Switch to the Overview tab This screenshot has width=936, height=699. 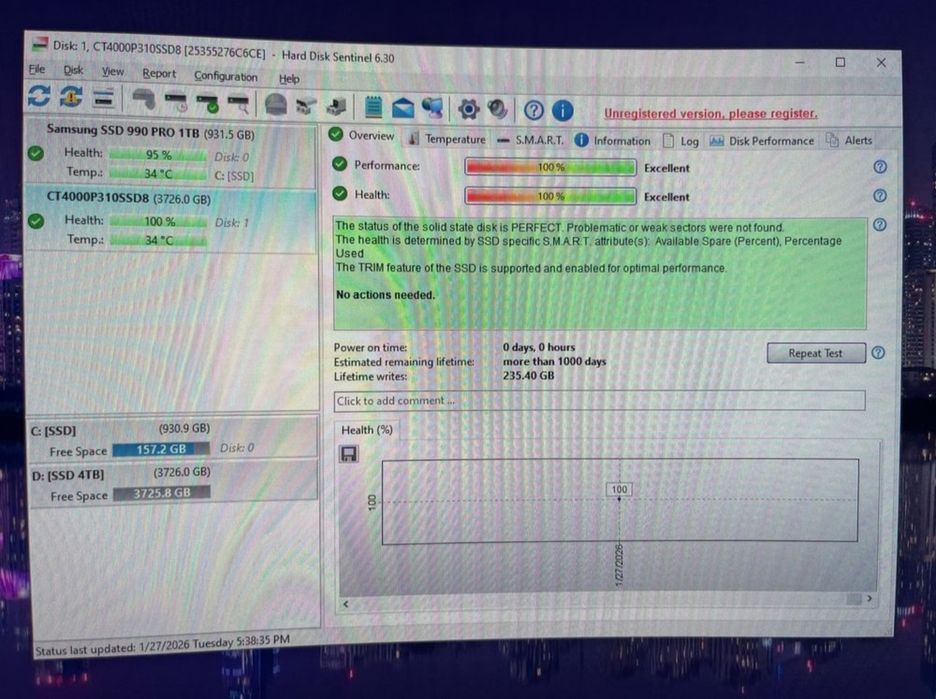tap(362, 136)
